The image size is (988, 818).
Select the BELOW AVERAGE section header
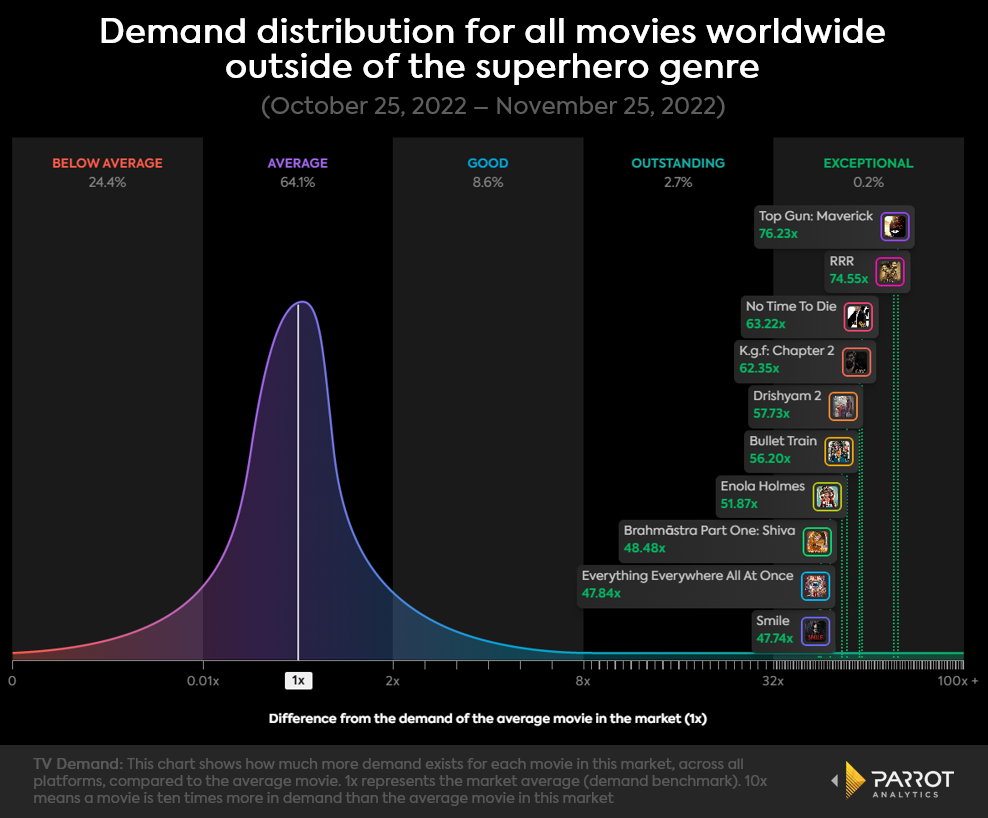[107, 162]
